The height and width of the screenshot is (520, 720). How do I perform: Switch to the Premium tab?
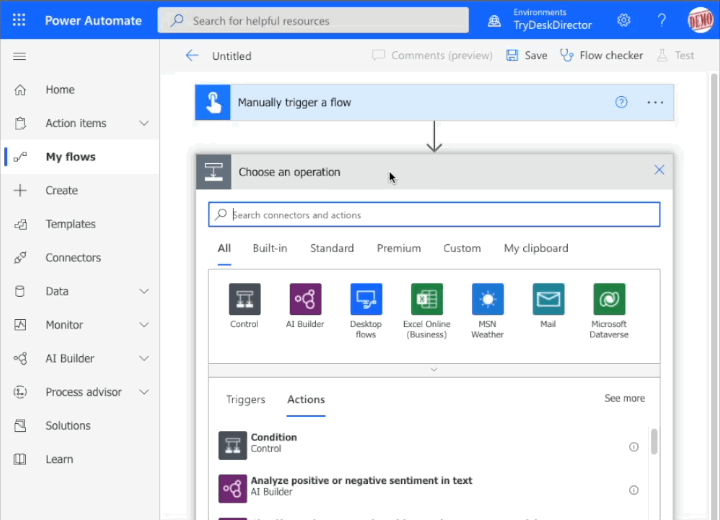[399, 249]
